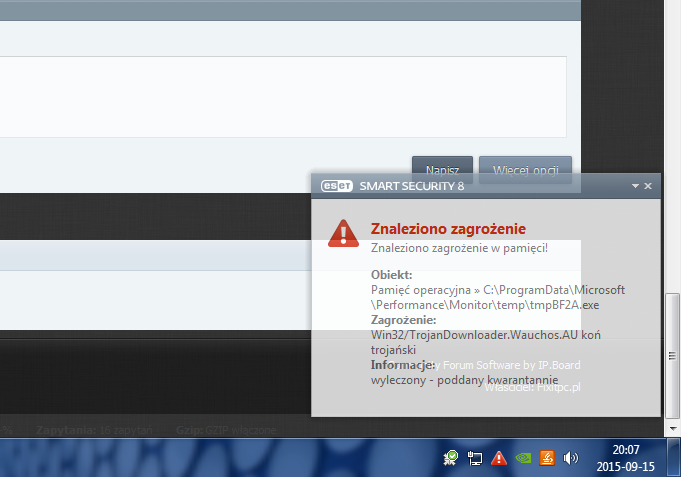
Task: Click the Show desktop strip on taskbar
Action: click(x=674, y=458)
